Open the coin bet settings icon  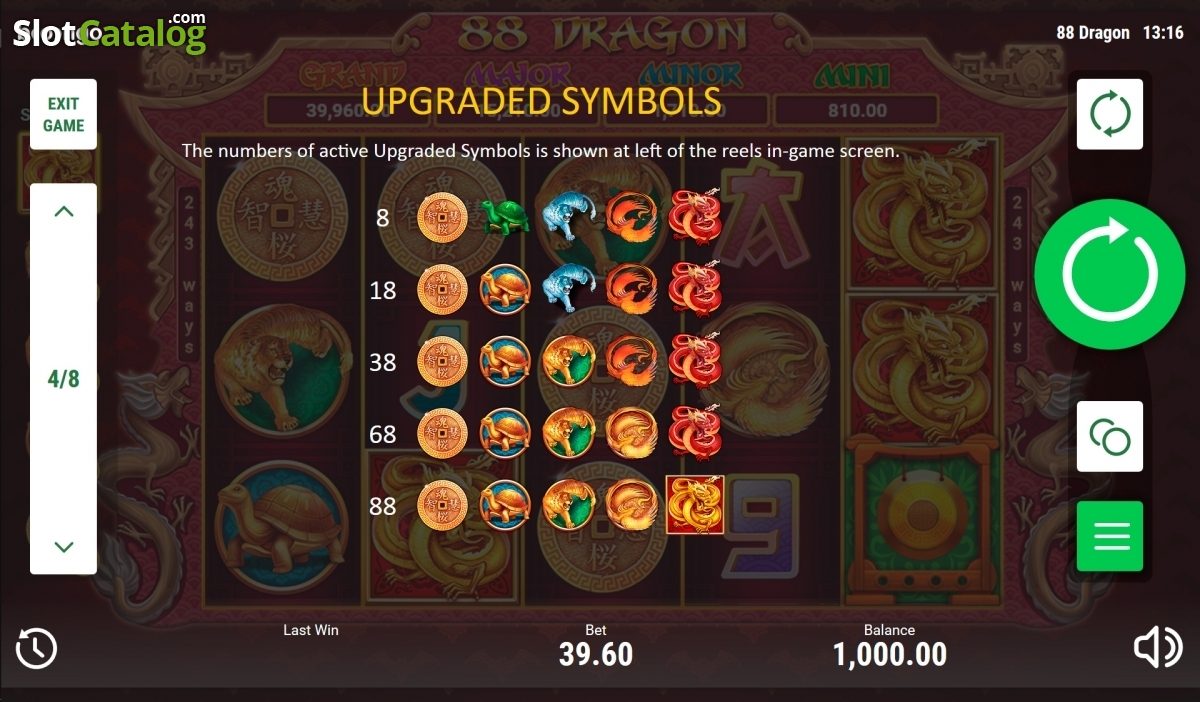click(x=1110, y=437)
